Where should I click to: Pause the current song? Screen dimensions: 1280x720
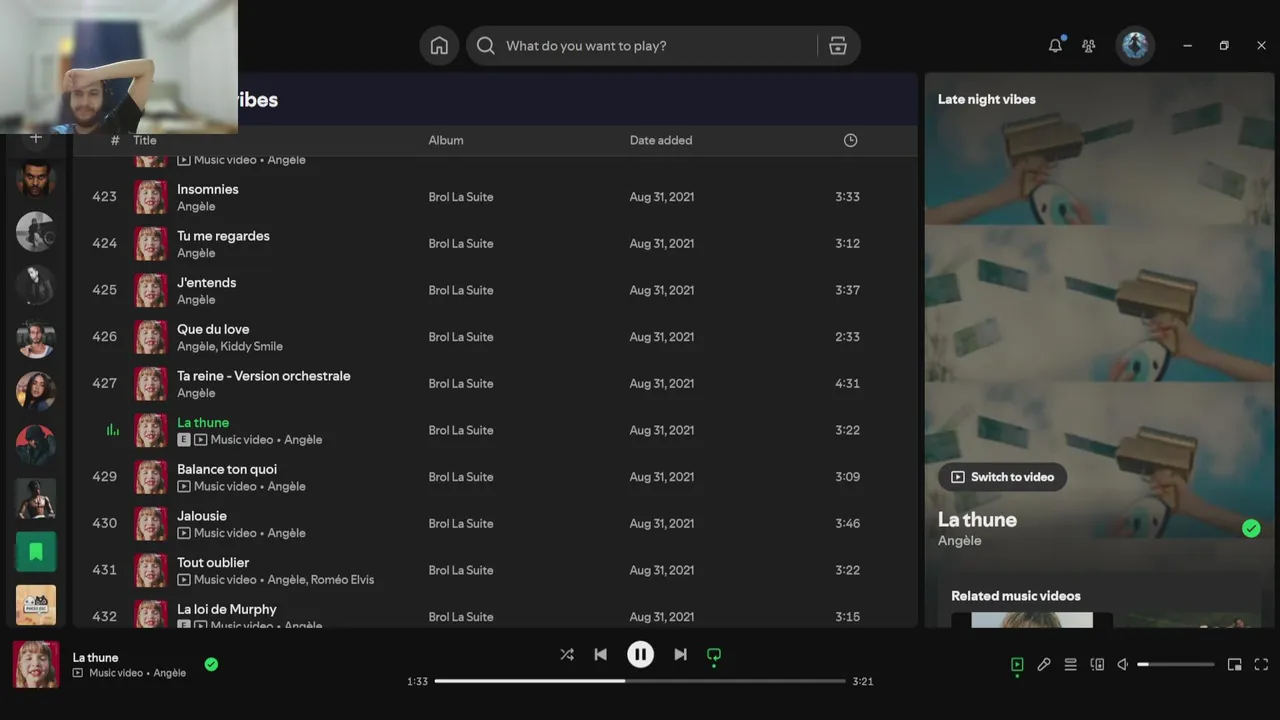tap(640, 654)
